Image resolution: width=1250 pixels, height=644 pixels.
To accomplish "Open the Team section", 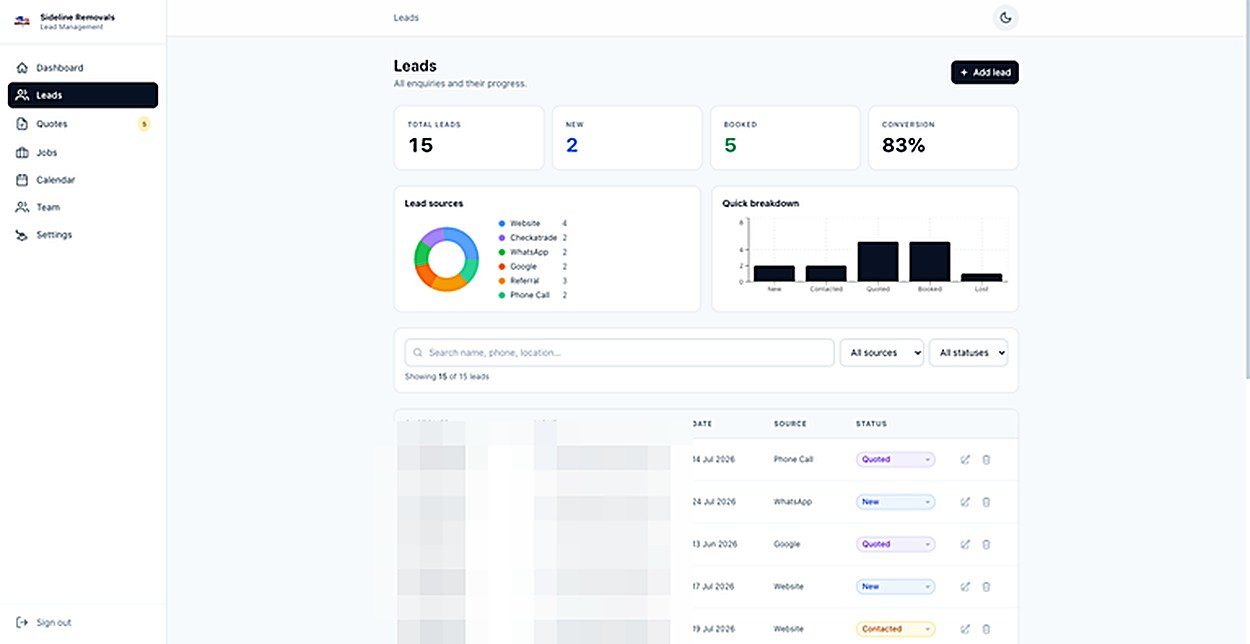I will pos(83,207).
